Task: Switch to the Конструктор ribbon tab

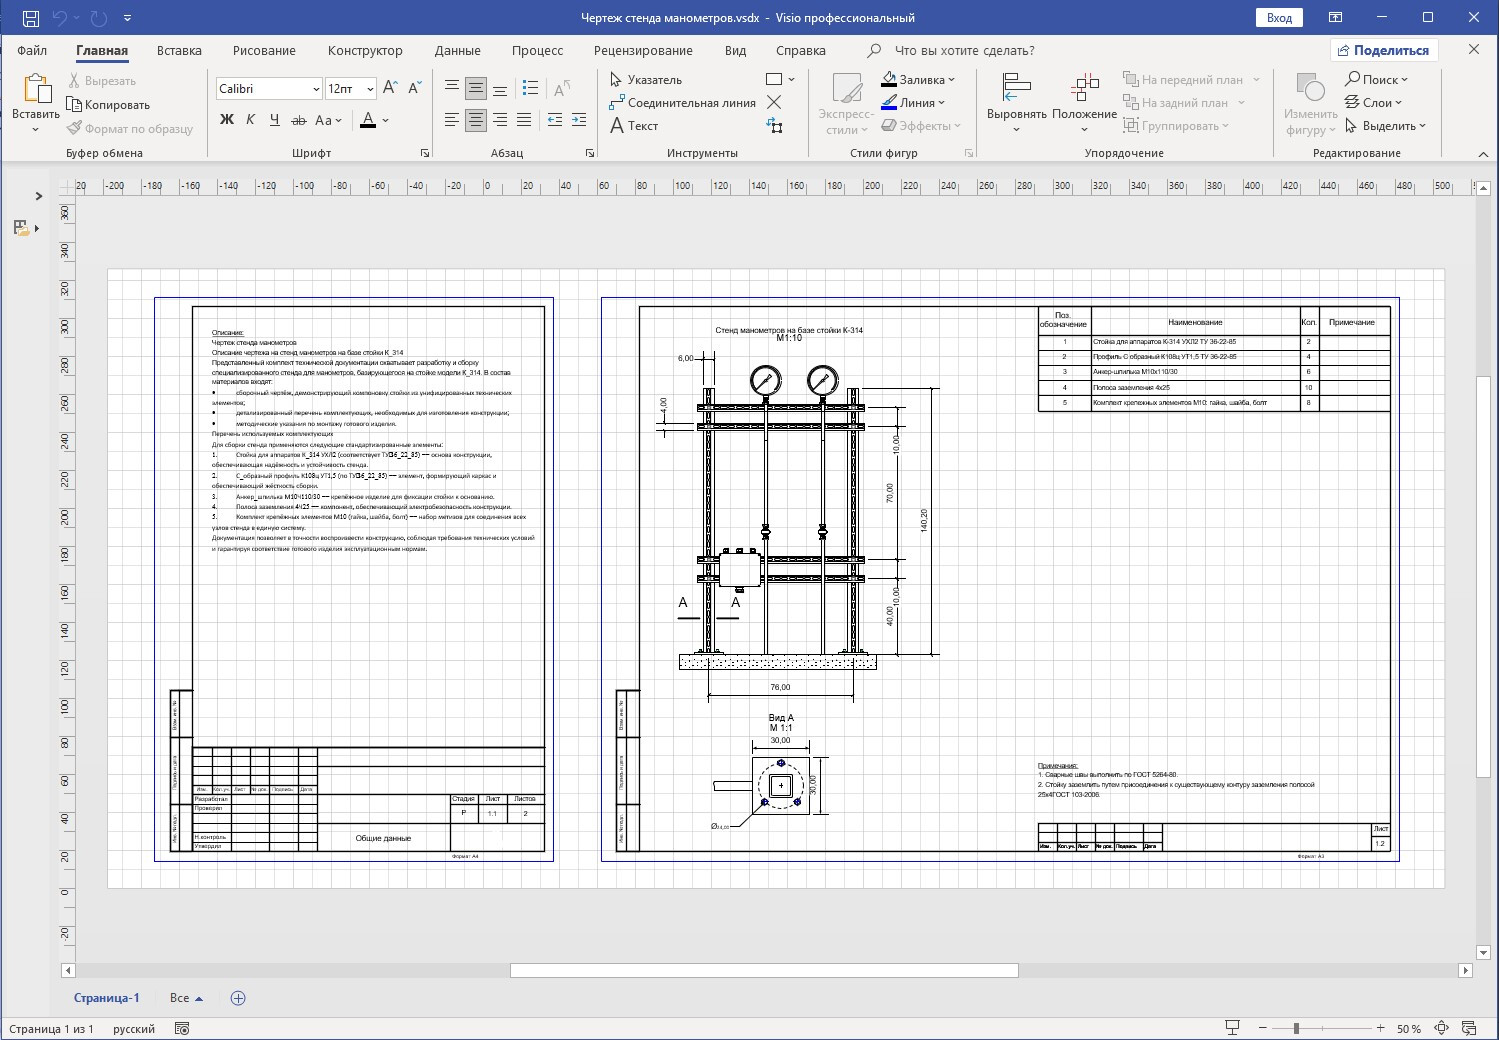Action: 365,50
